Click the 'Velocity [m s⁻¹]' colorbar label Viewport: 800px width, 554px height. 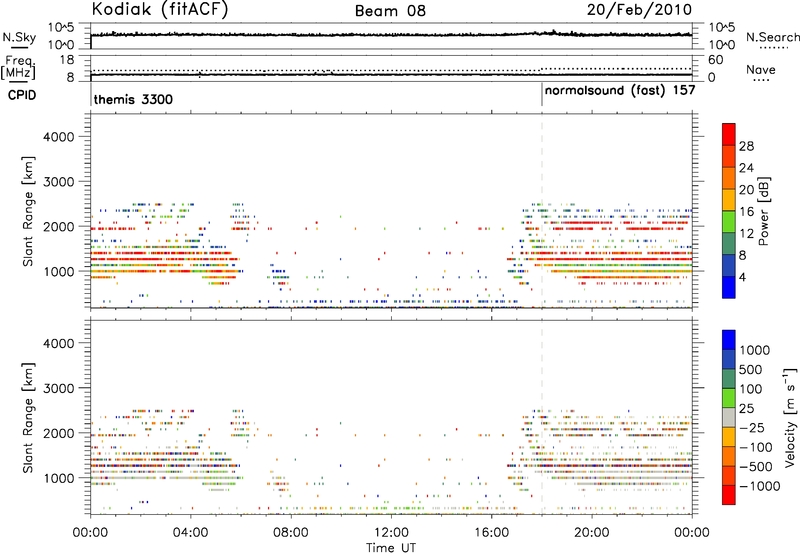(x=790, y=417)
